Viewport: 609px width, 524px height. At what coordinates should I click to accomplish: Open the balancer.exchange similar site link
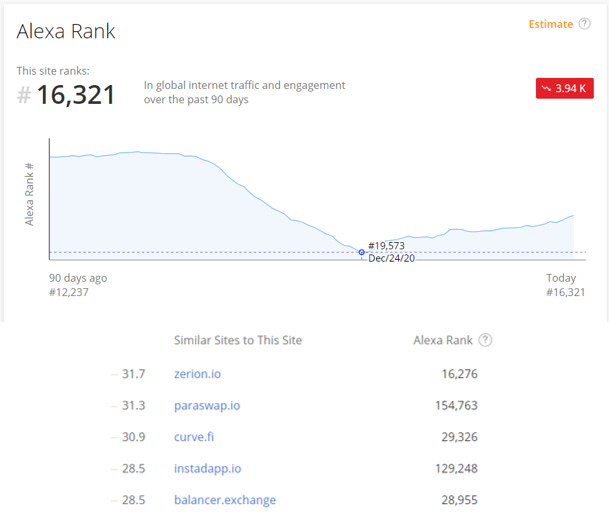(225, 500)
